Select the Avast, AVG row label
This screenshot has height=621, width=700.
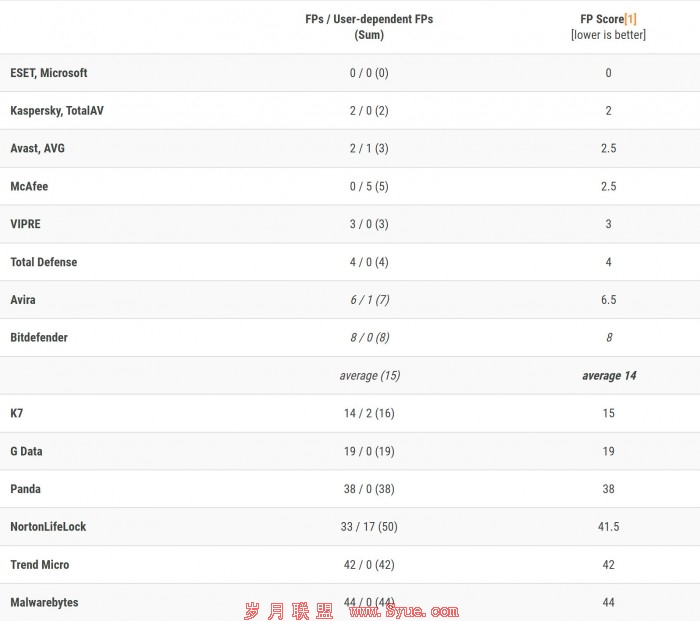point(38,148)
